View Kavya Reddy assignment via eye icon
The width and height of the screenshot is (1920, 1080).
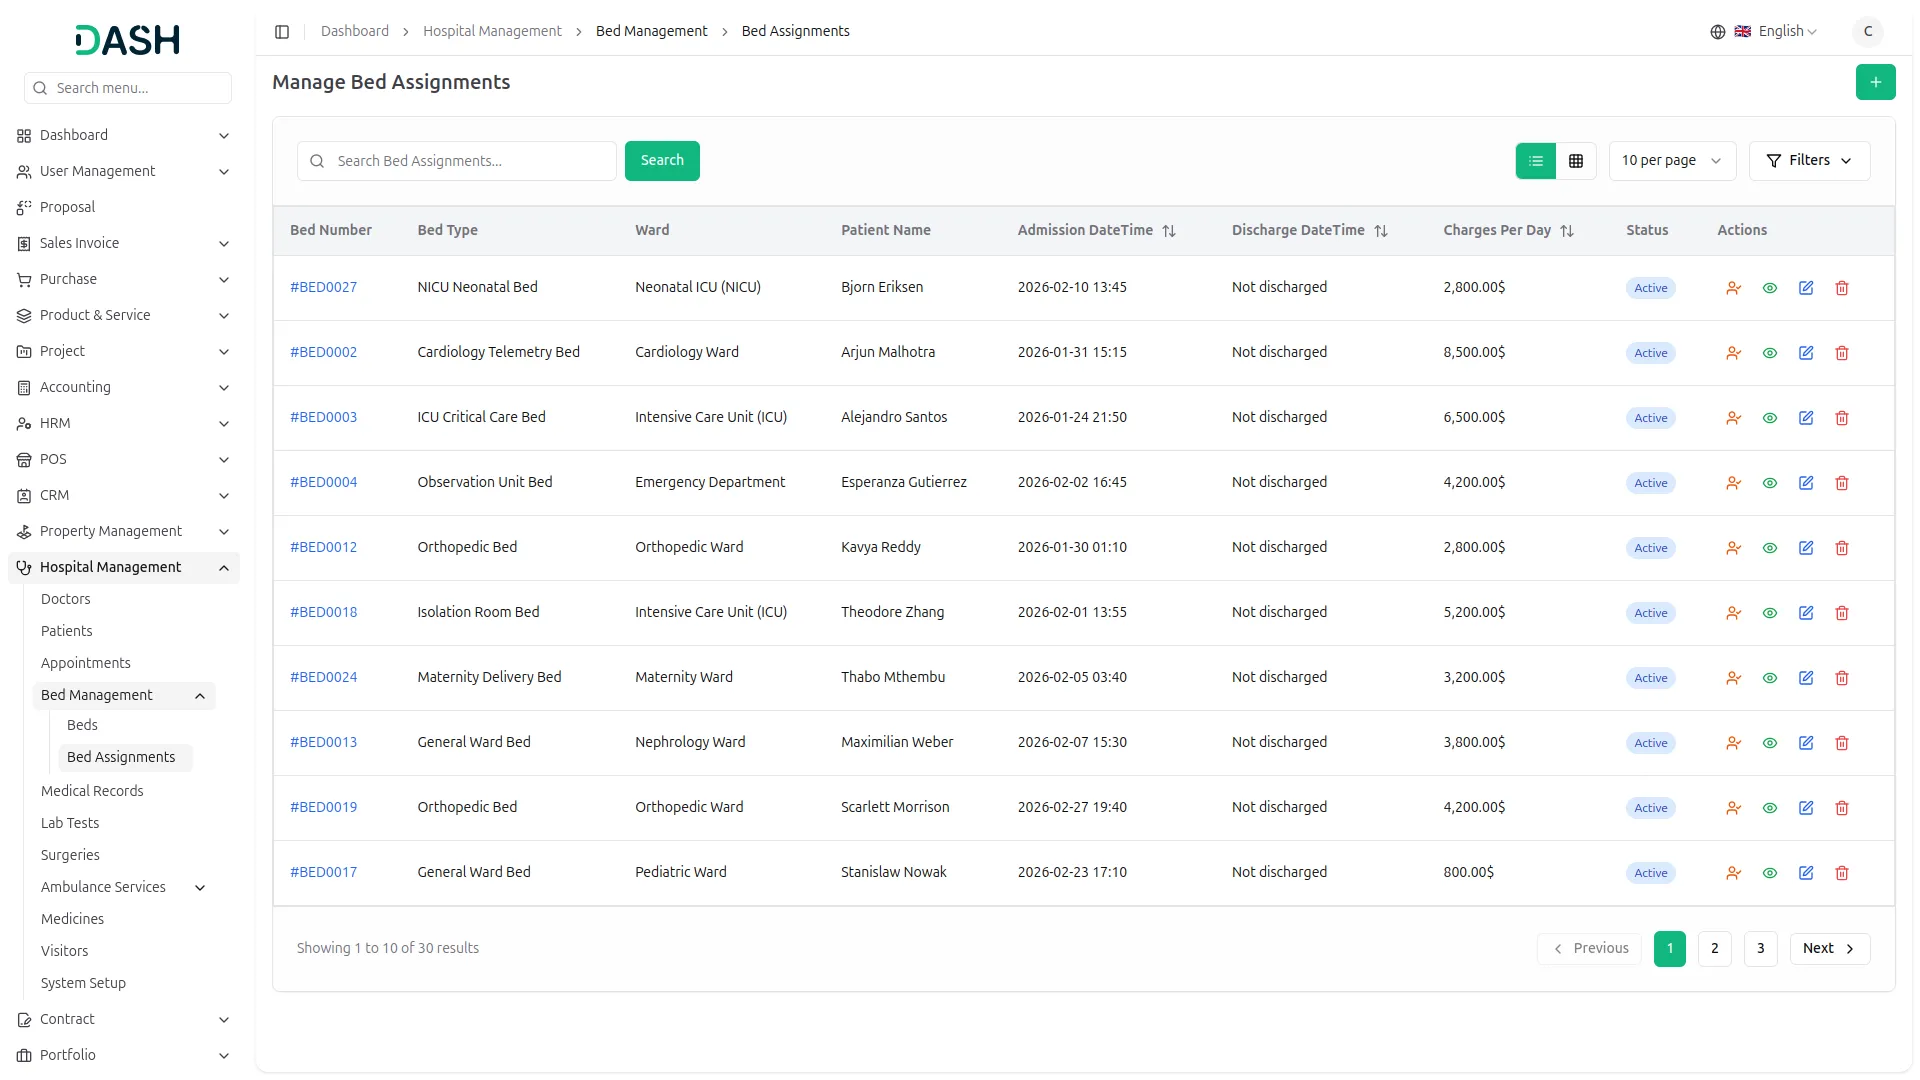(1769, 548)
